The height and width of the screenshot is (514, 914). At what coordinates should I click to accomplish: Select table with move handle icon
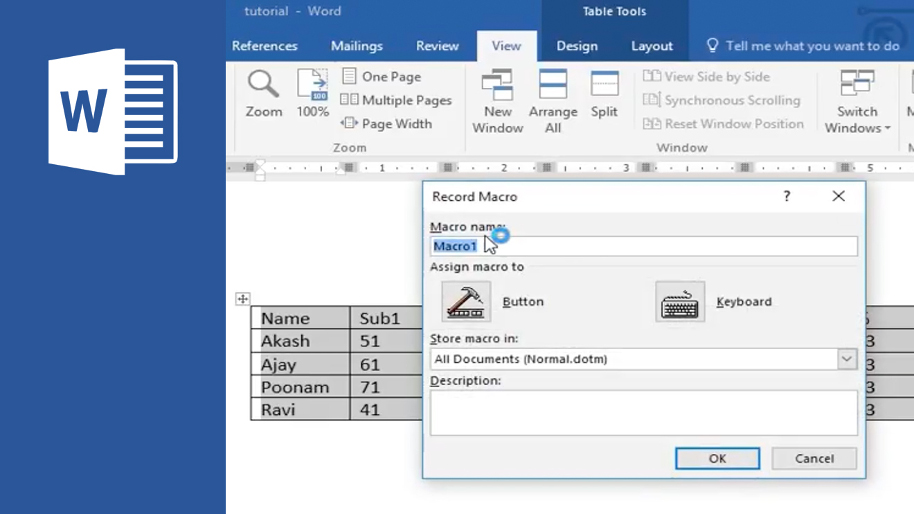point(242,299)
